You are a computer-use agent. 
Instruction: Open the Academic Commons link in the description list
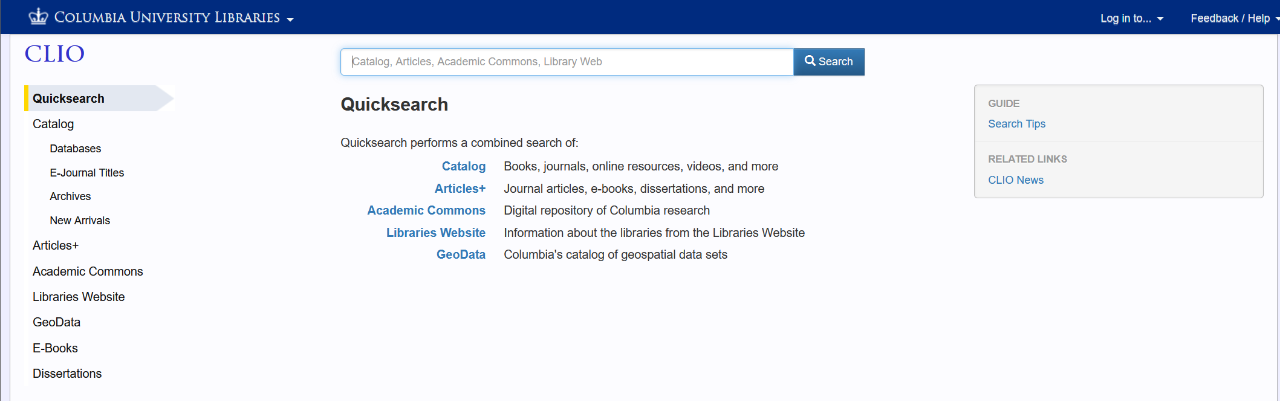[426, 210]
